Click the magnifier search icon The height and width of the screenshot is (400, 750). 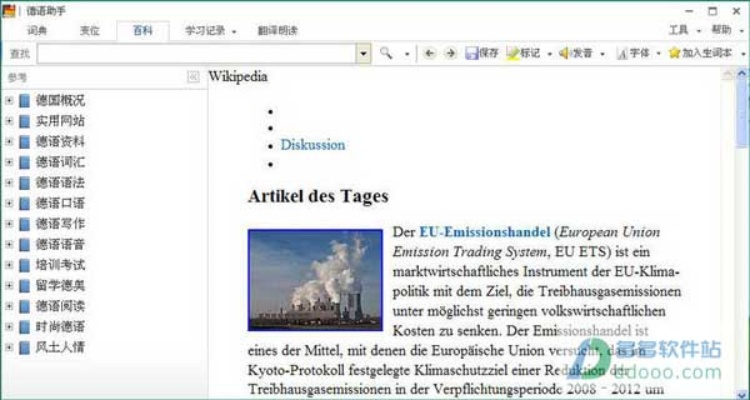point(386,53)
